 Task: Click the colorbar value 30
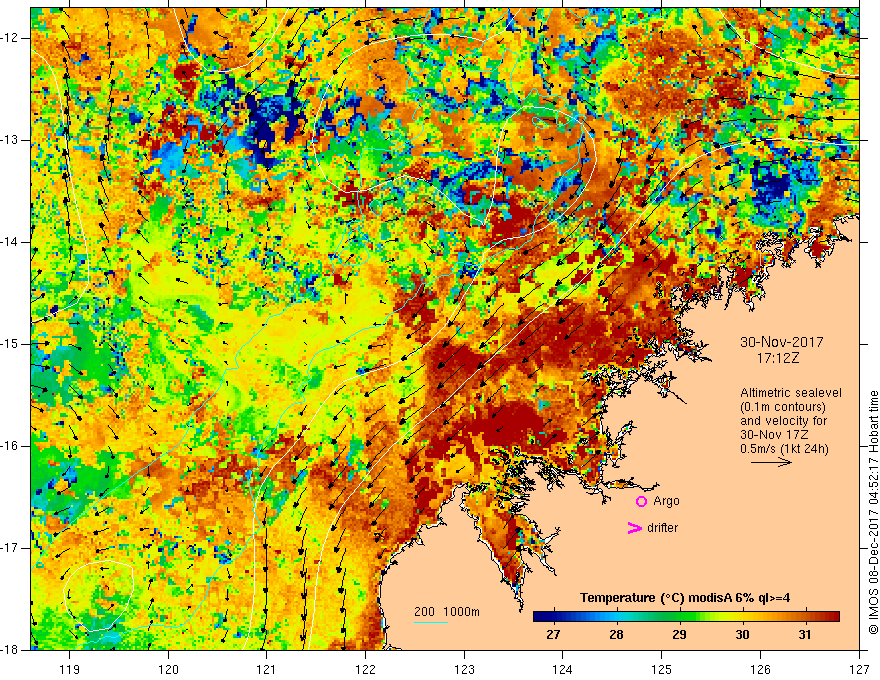pyautogui.click(x=742, y=635)
